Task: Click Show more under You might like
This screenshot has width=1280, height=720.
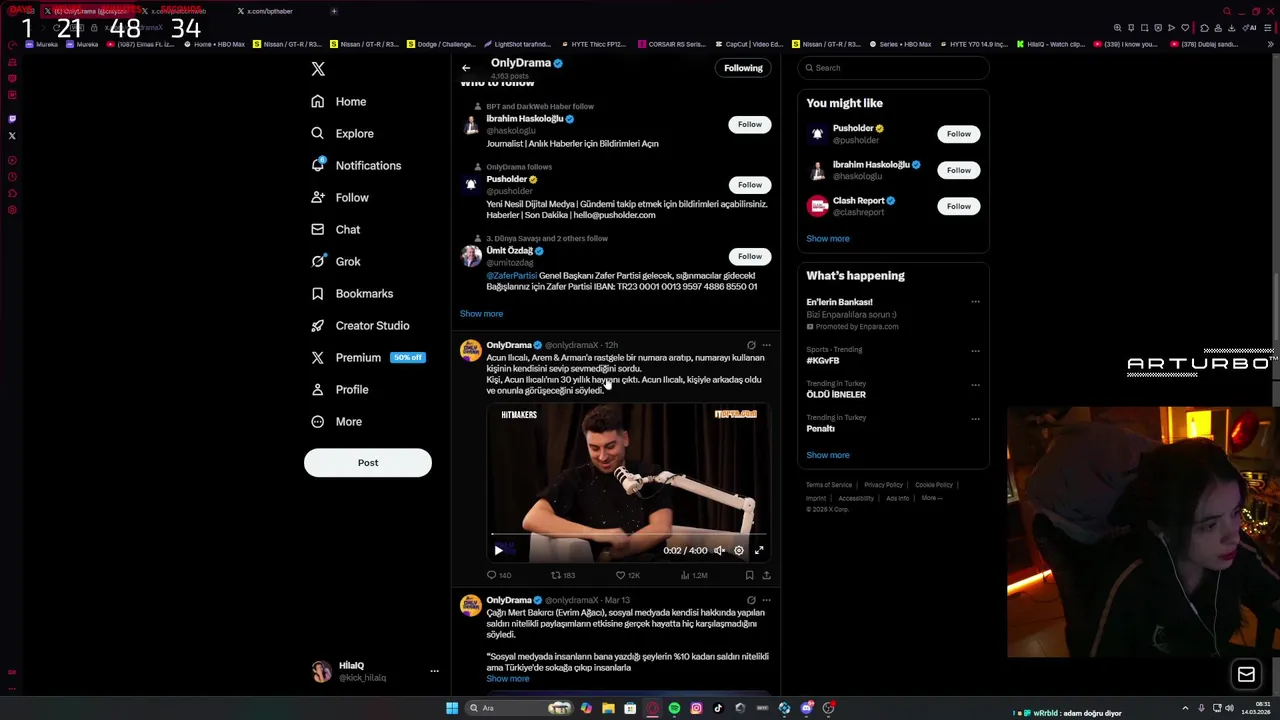Action: (828, 239)
